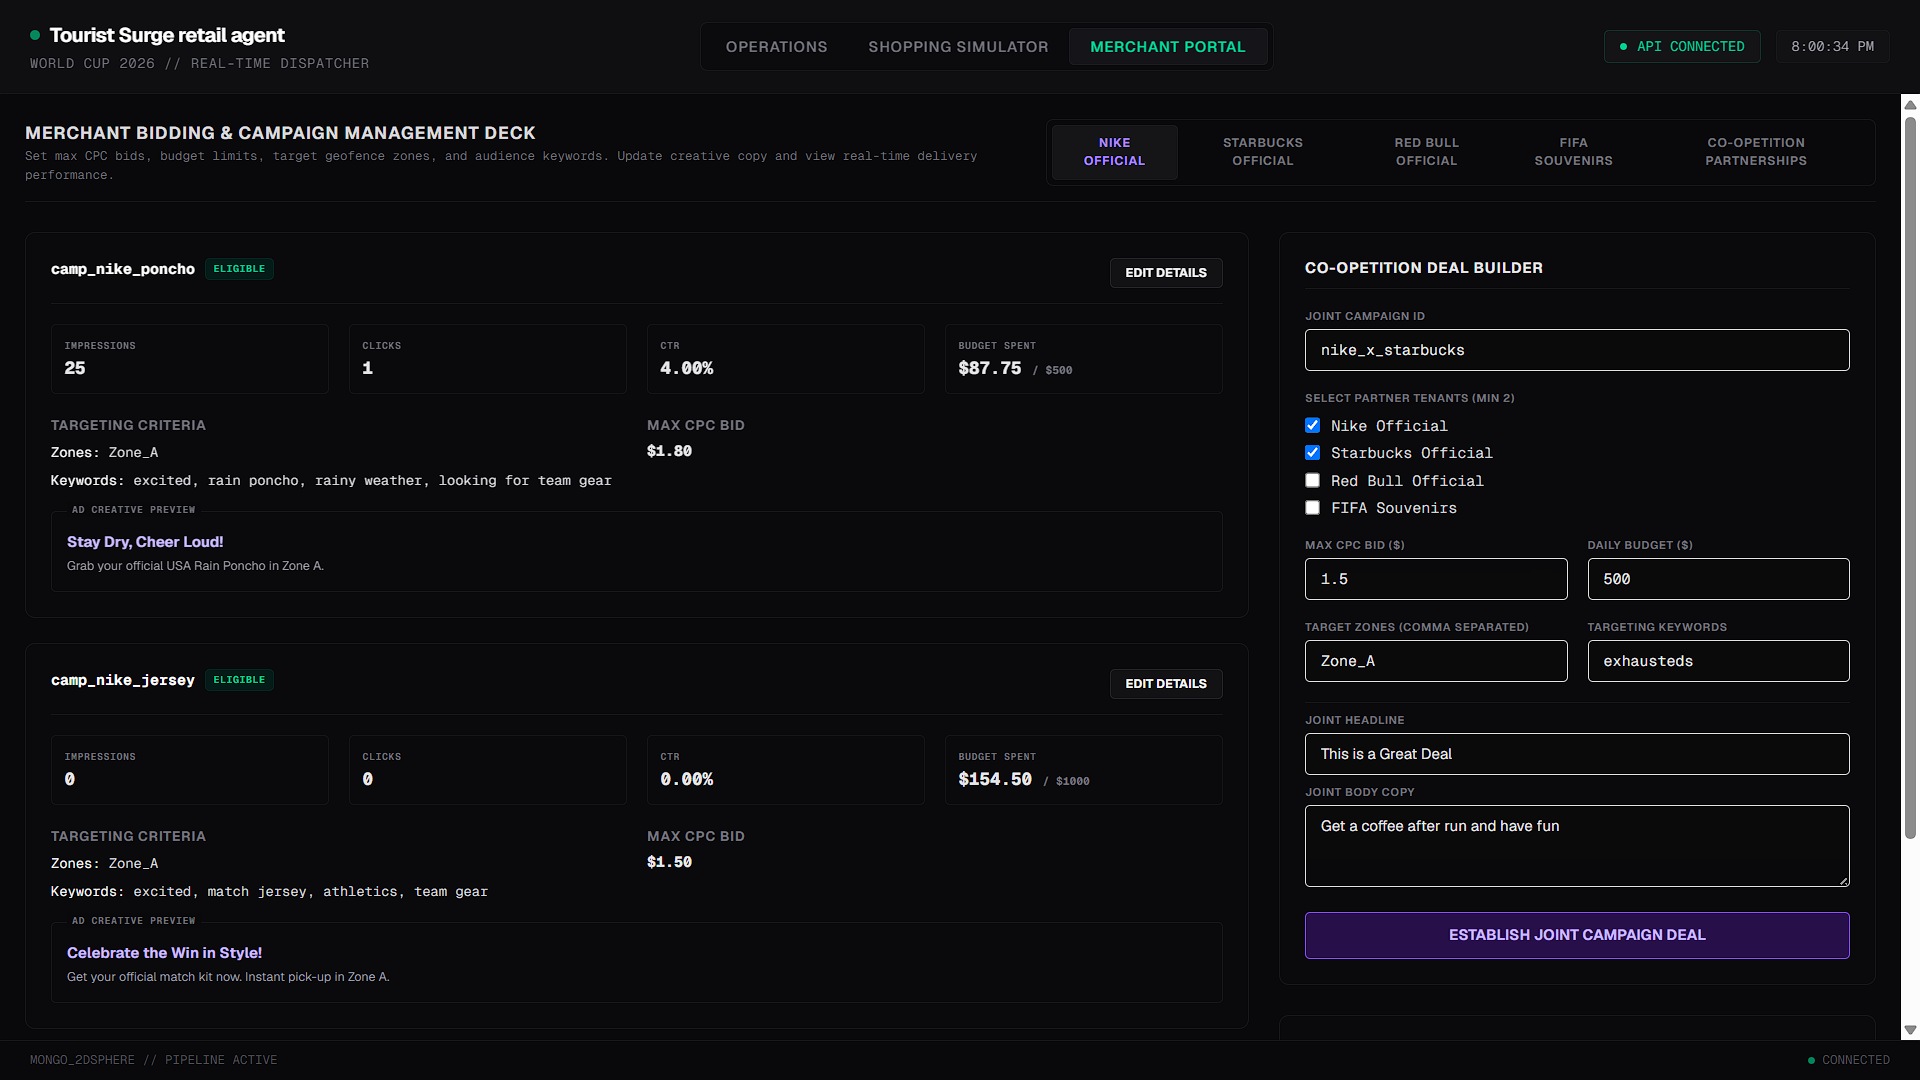Click the MONGO_2DSPHERE pipeline status text
This screenshot has width=1920, height=1080.
tap(153, 1060)
